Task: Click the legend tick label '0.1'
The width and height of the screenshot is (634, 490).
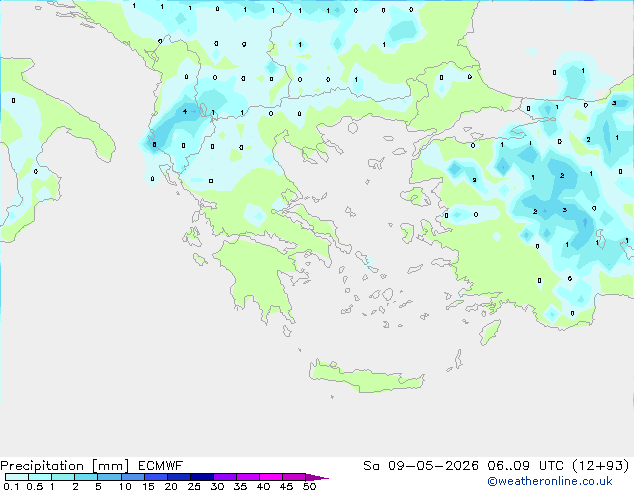Action: (11, 486)
